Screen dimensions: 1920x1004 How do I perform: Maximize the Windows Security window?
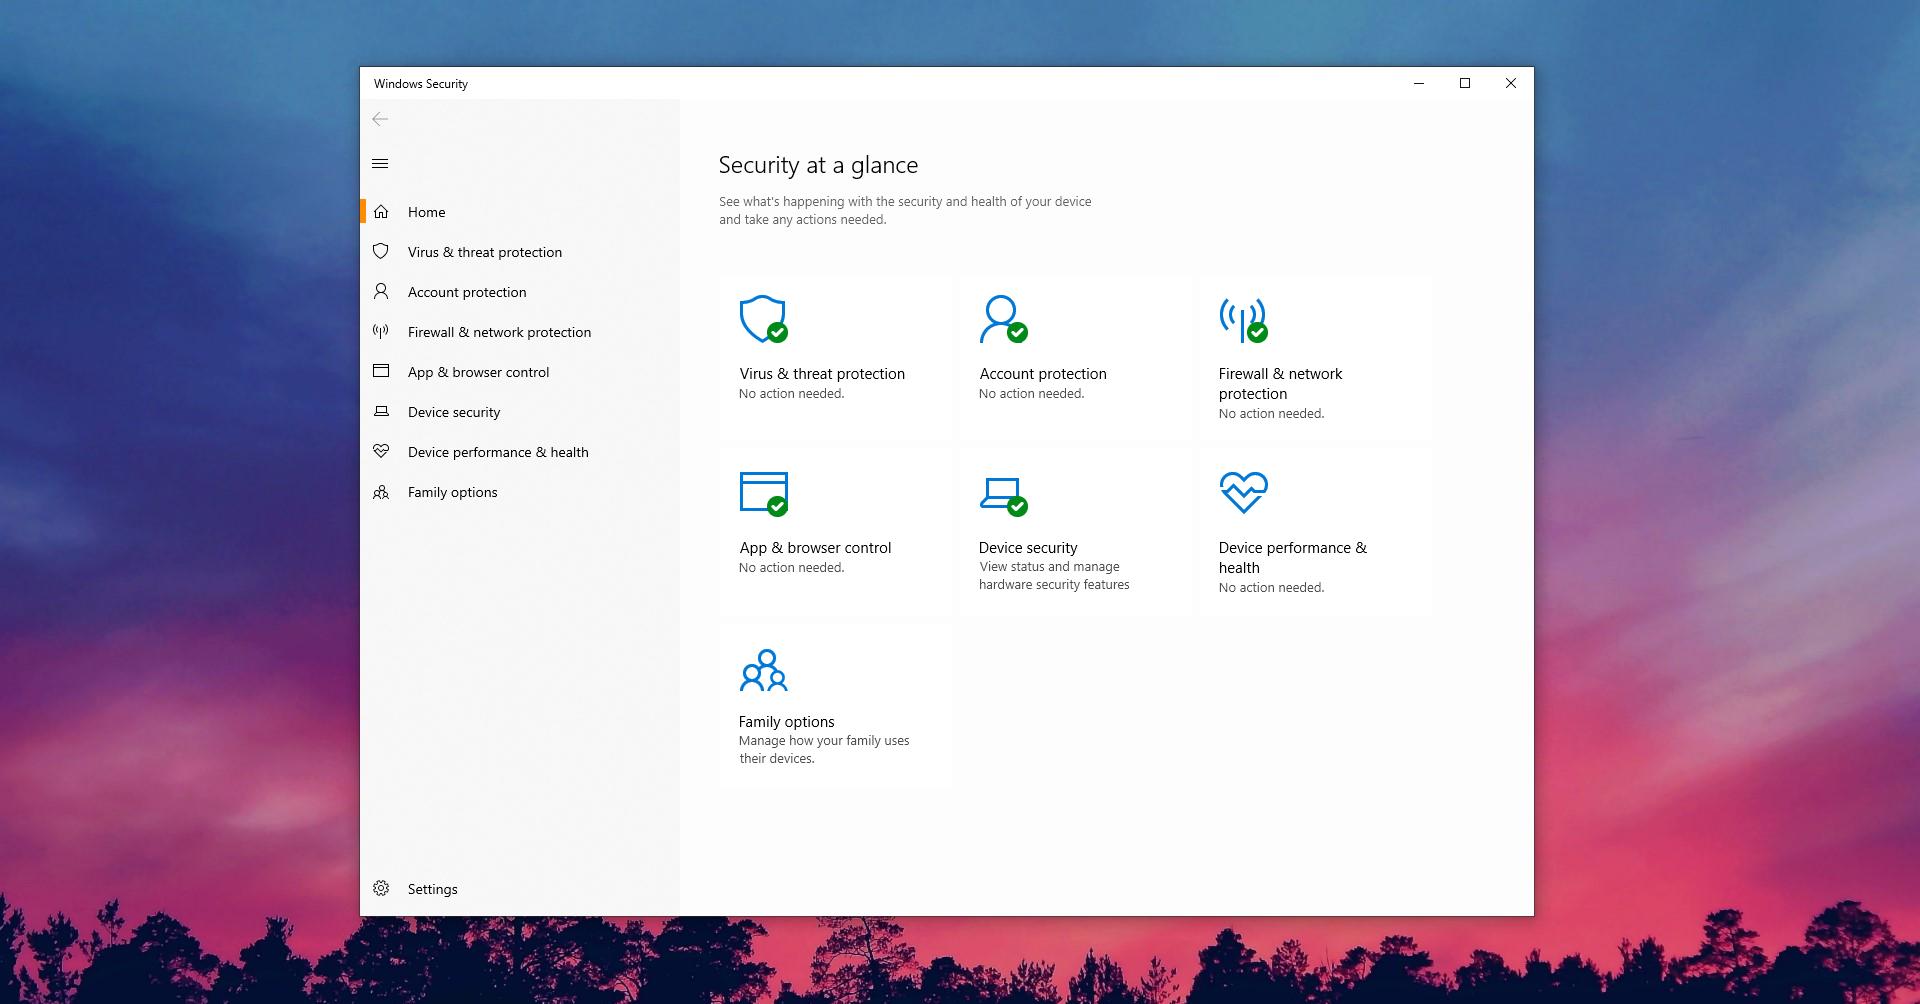pos(1465,83)
